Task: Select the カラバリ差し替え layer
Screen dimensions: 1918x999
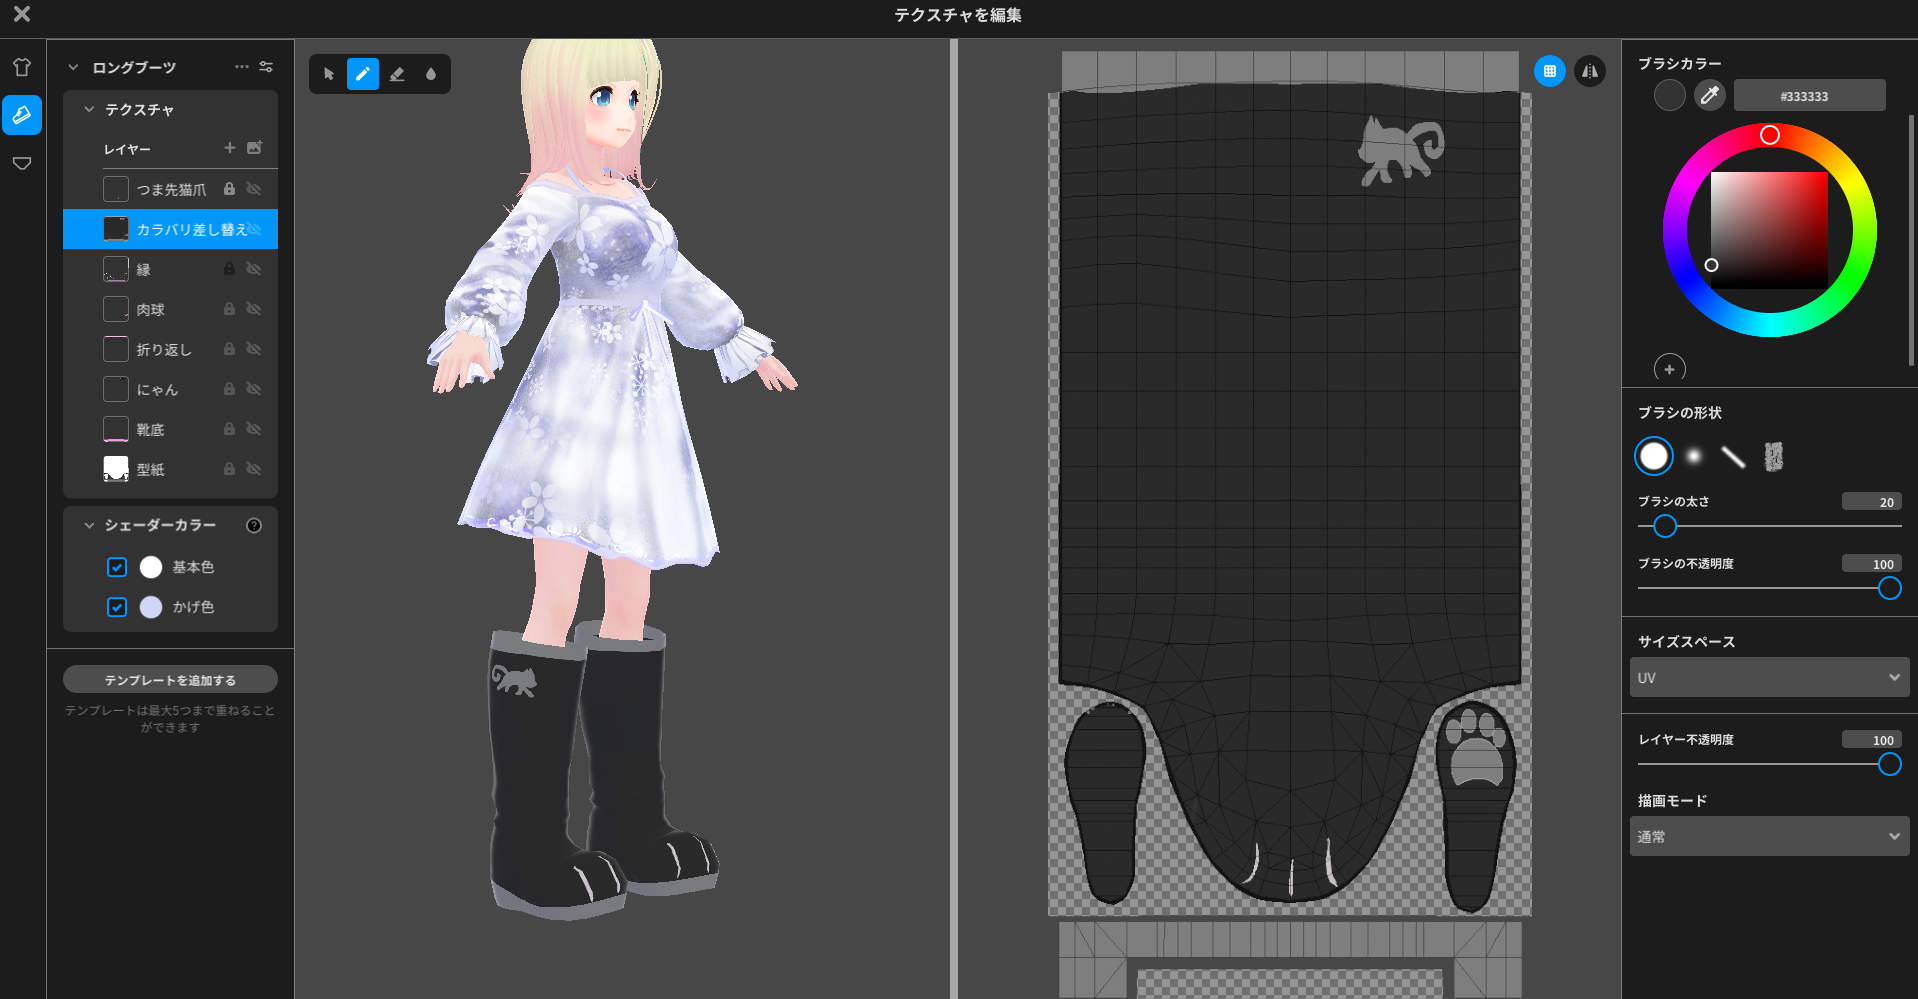Action: pos(180,229)
